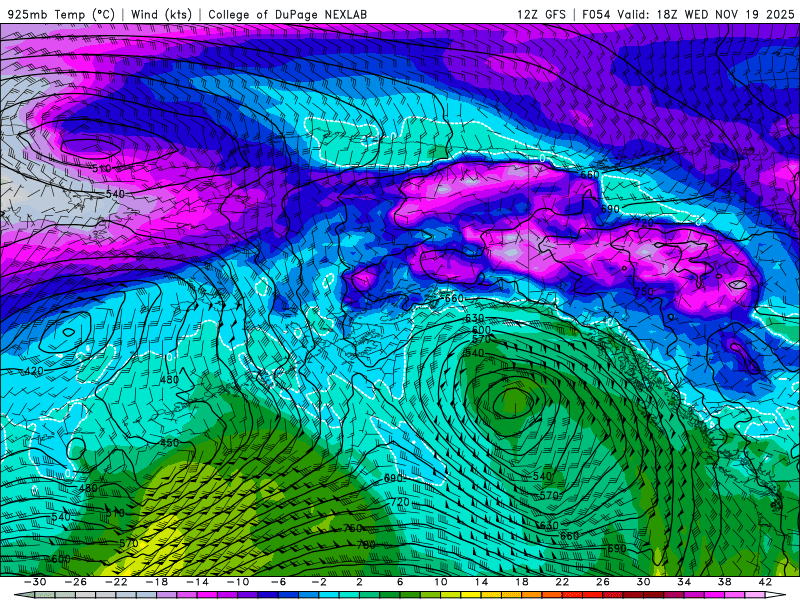
Task: Click the 18 value on the temperature scale
Action: pyautogui.click(x=521, y=582)
